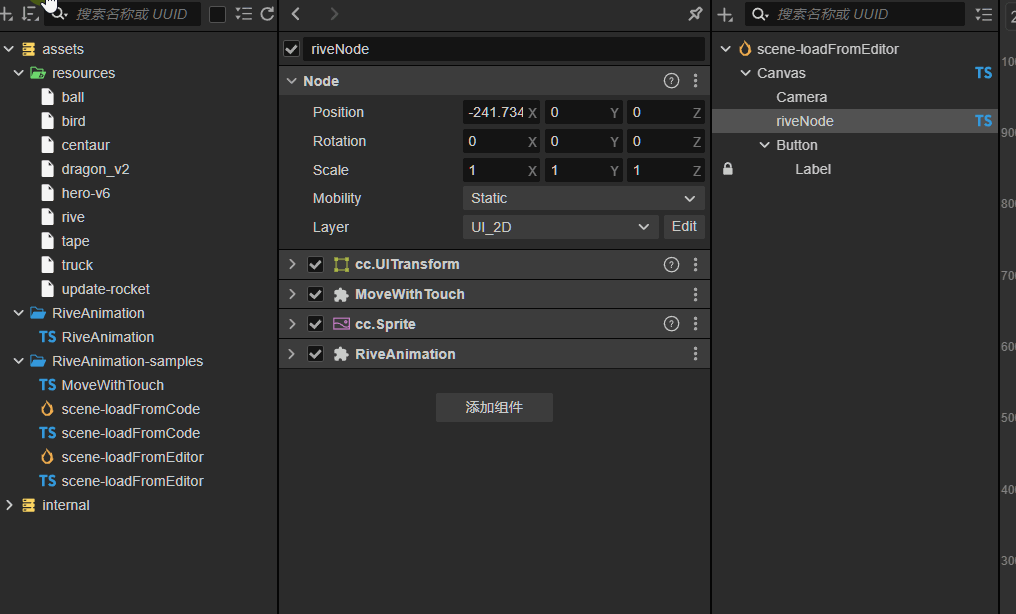Disable the MoveWithTouch component

[316, 294]
